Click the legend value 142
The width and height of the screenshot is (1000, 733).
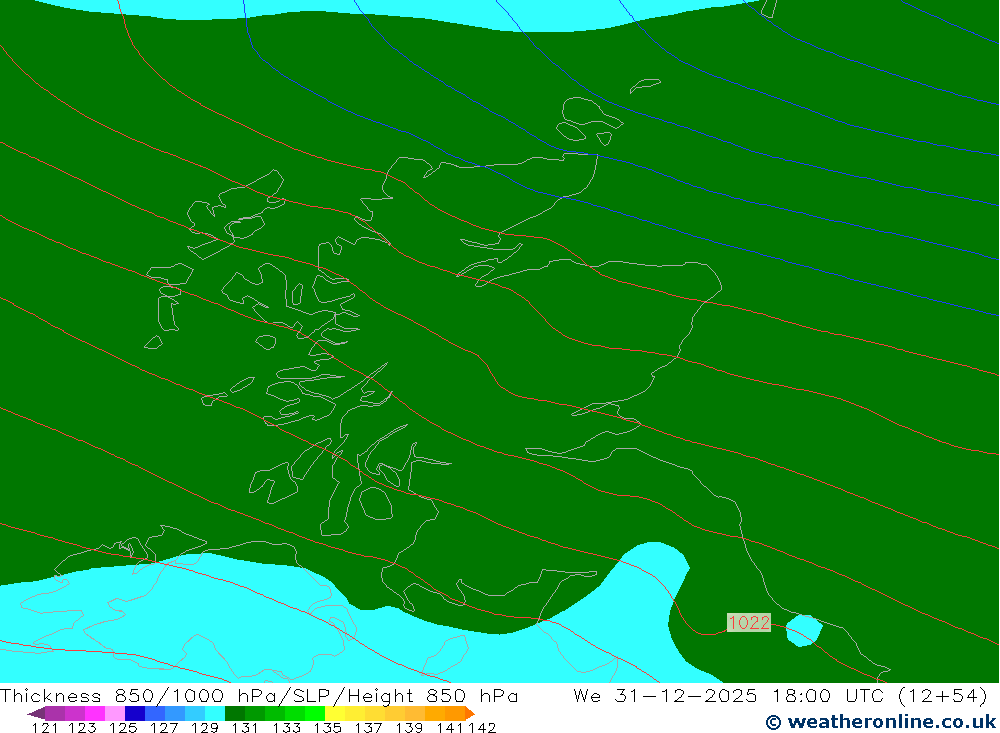pos(482,727)
